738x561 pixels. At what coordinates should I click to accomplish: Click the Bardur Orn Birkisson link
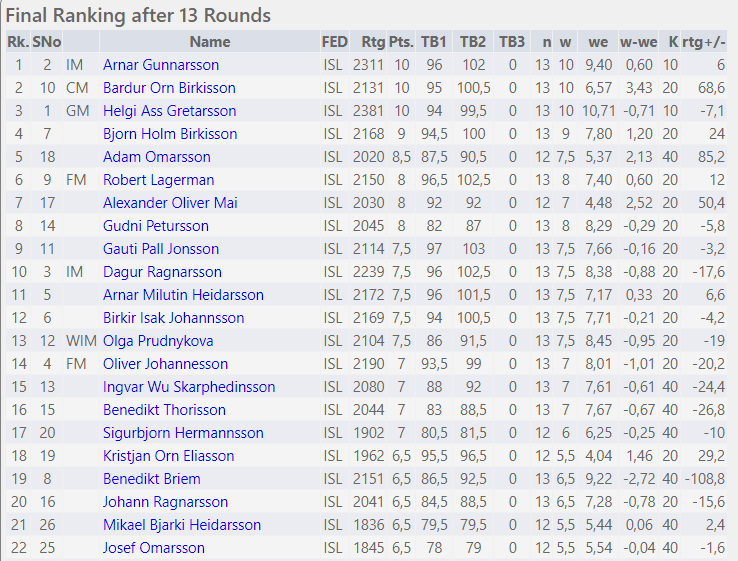tap(170, 88)
